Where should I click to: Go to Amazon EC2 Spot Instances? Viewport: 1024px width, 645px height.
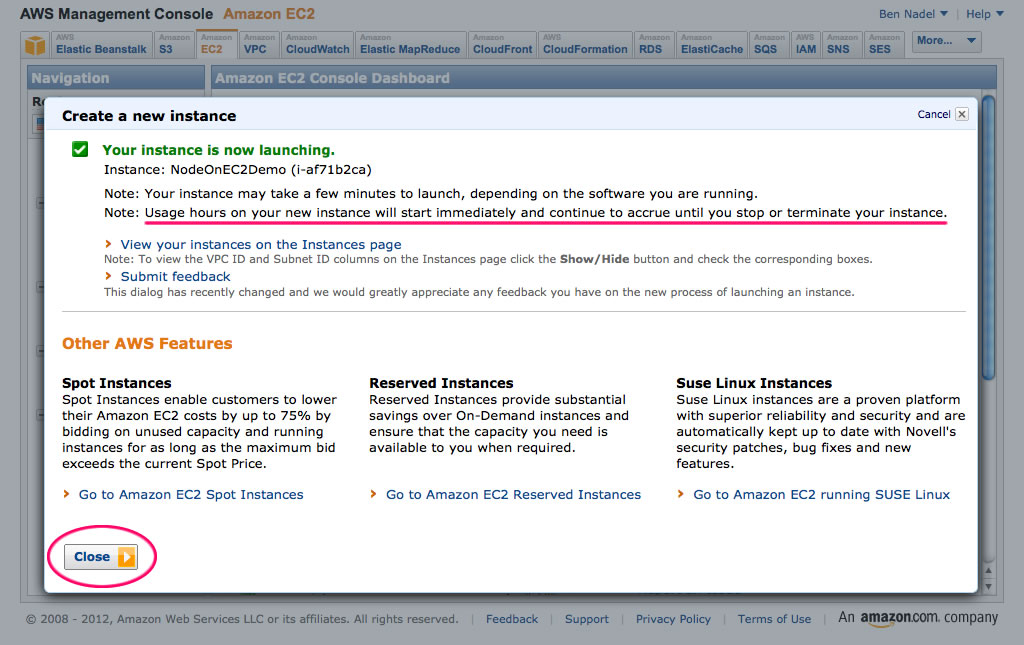191,494
